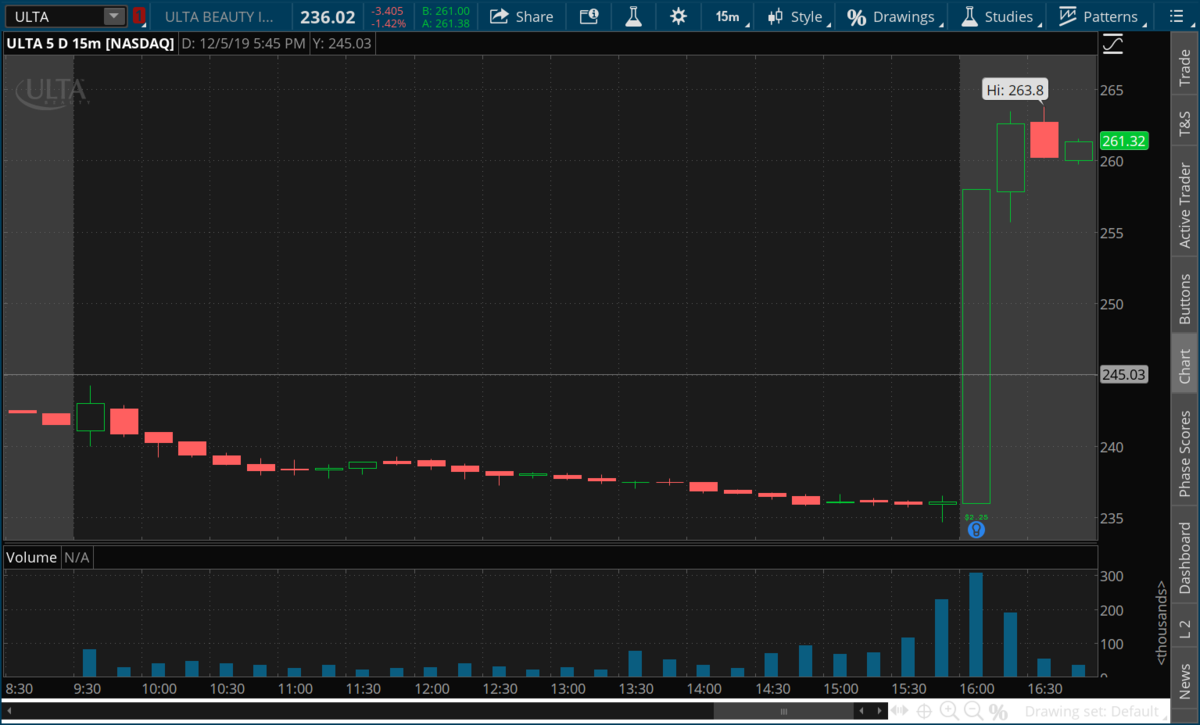Click the tallest volume bar at 16:00

[x=976, y=625]
